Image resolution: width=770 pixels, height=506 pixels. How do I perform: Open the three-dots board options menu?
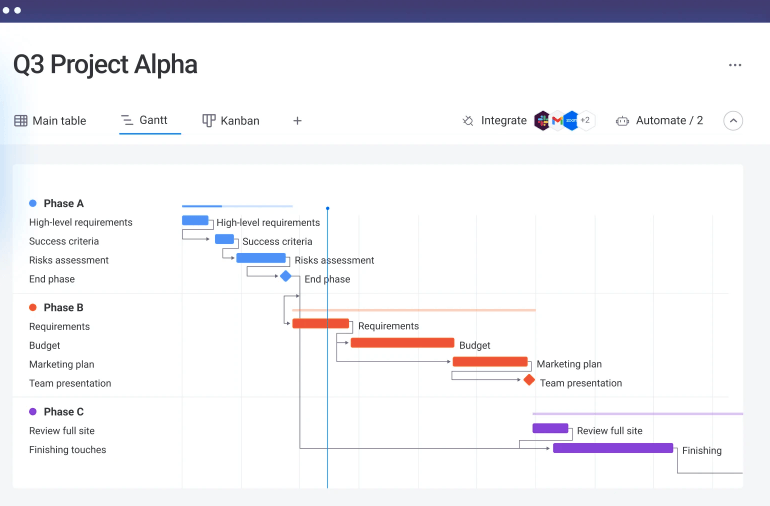735,65
